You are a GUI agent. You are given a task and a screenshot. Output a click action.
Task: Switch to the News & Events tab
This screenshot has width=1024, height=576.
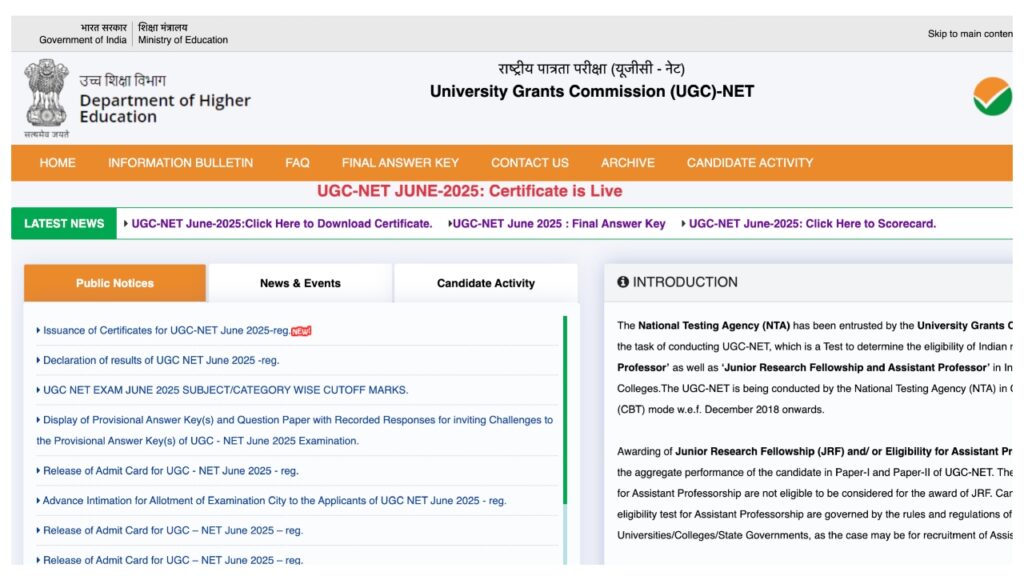(299, 283)
